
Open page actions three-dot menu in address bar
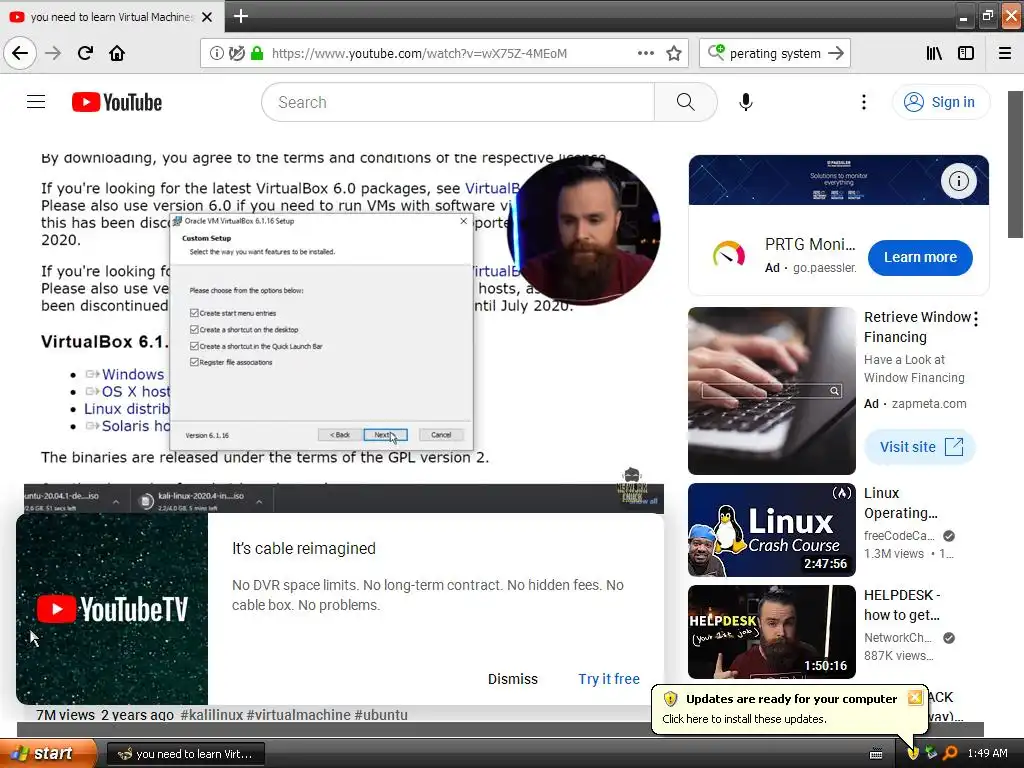click(x=645, y=53)
